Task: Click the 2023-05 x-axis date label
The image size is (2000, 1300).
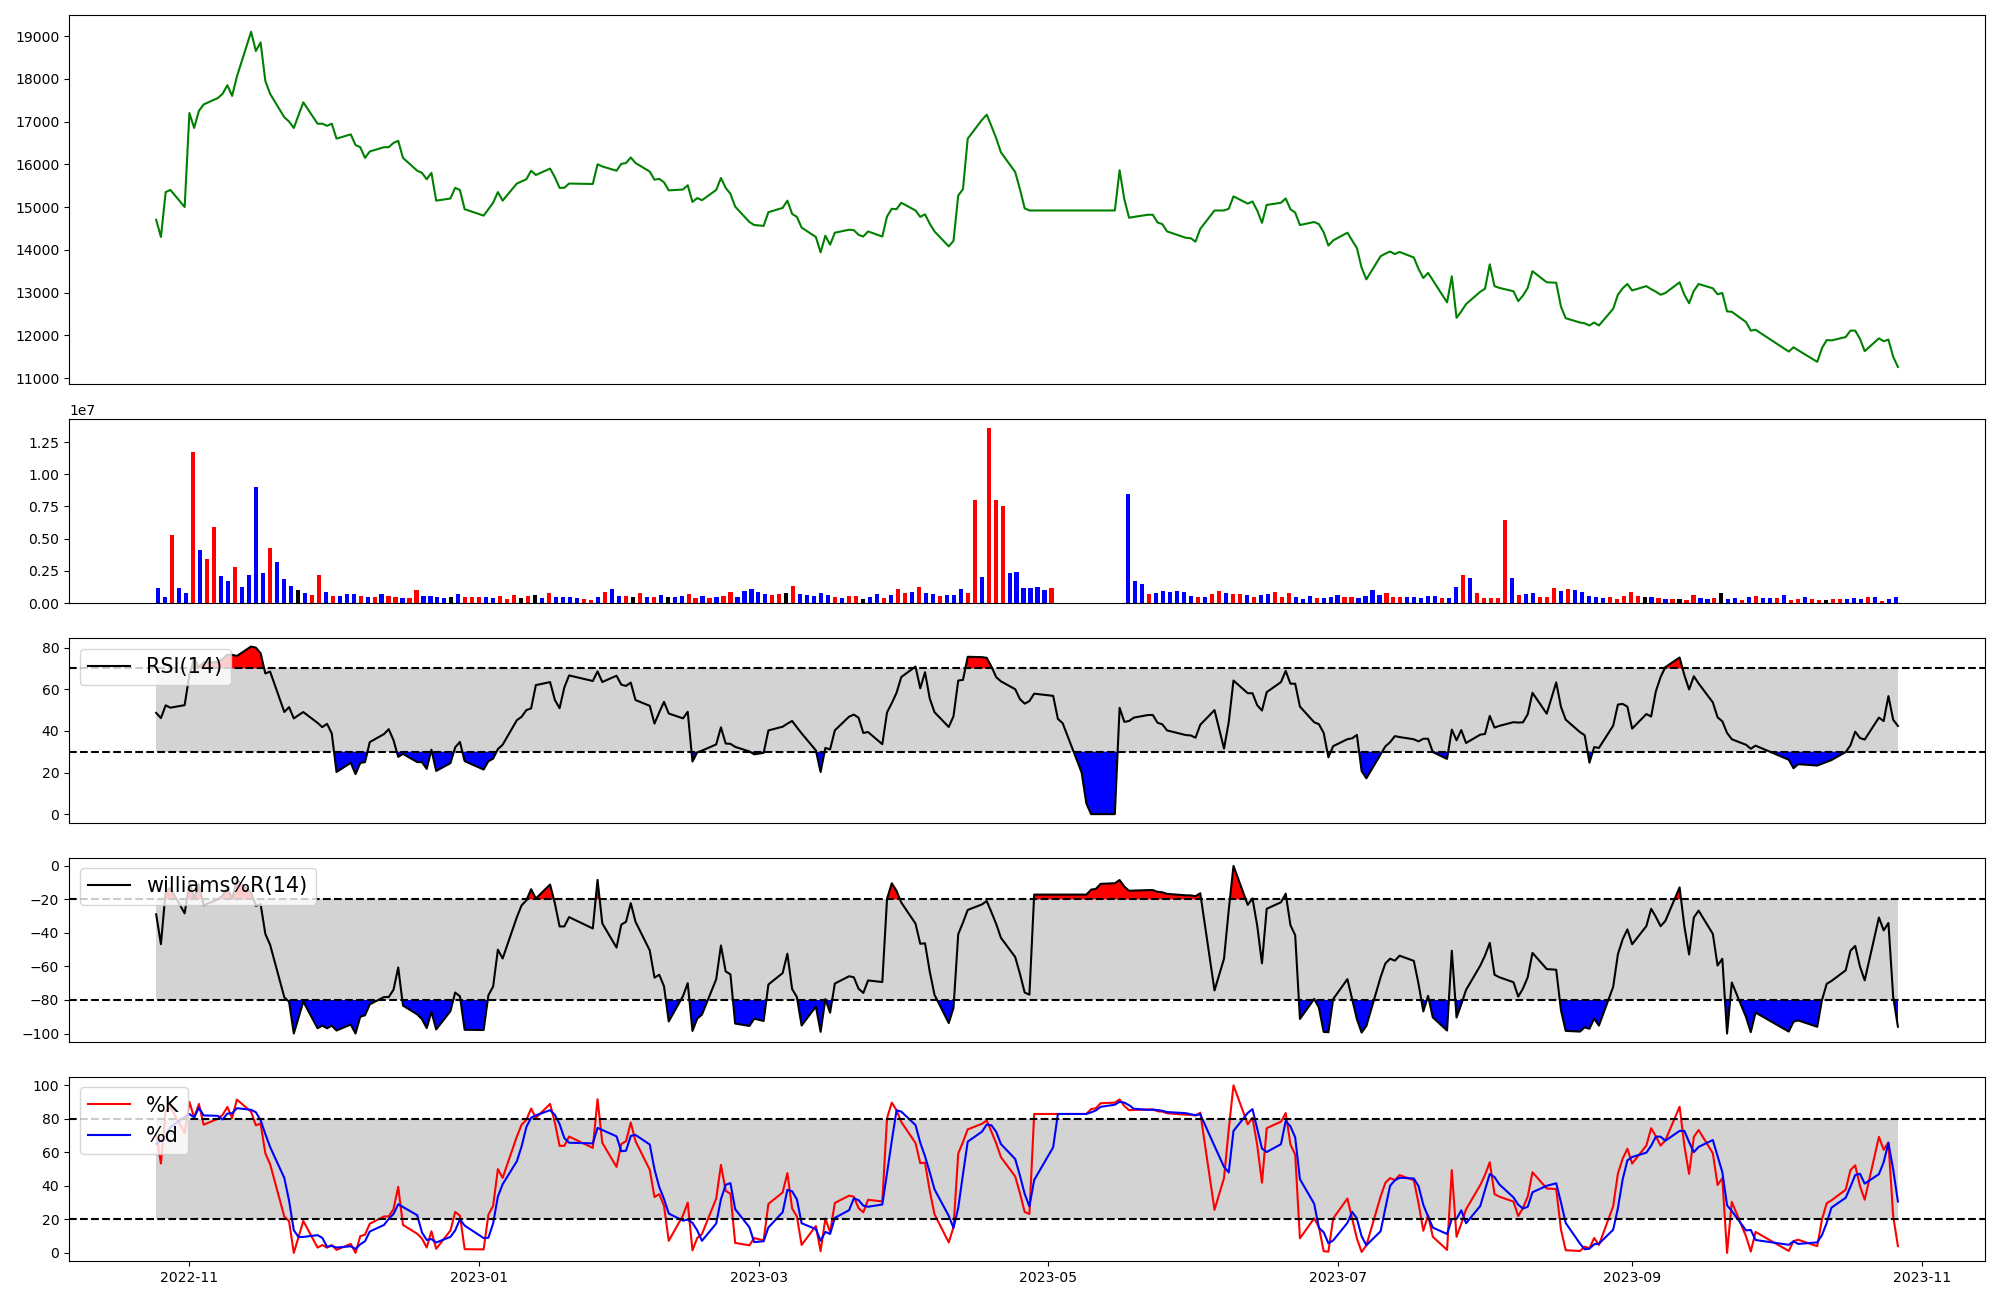Action: pos(1048,1277)
